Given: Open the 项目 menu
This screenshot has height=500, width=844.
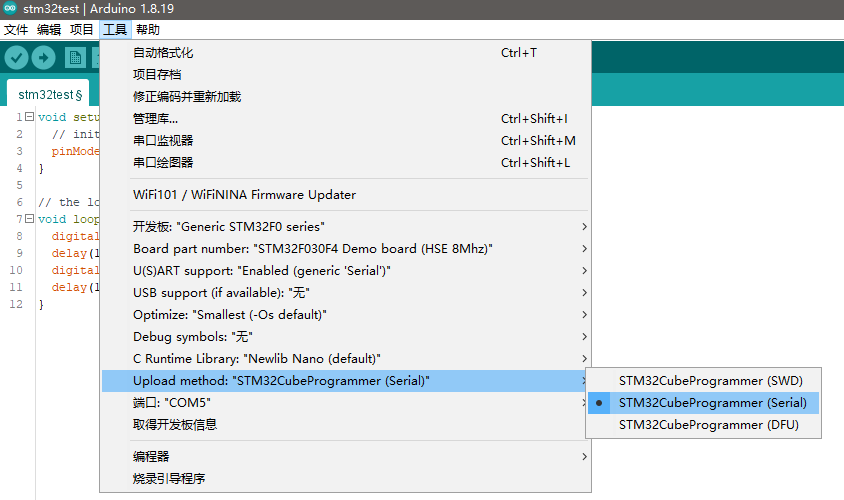Looking at the screenshot, I should click(82, 30).
